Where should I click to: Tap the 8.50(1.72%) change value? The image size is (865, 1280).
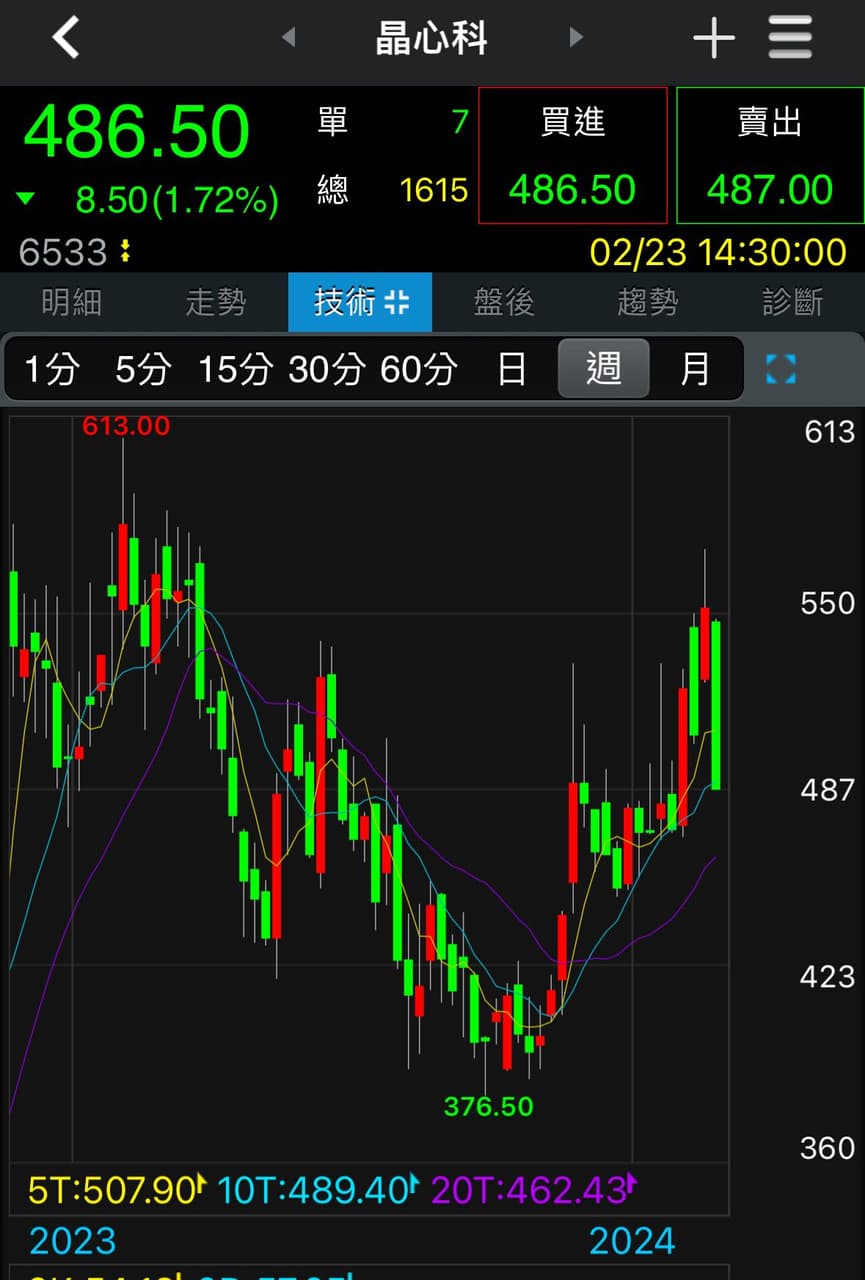pyautogui.click(x=177, y=201)
